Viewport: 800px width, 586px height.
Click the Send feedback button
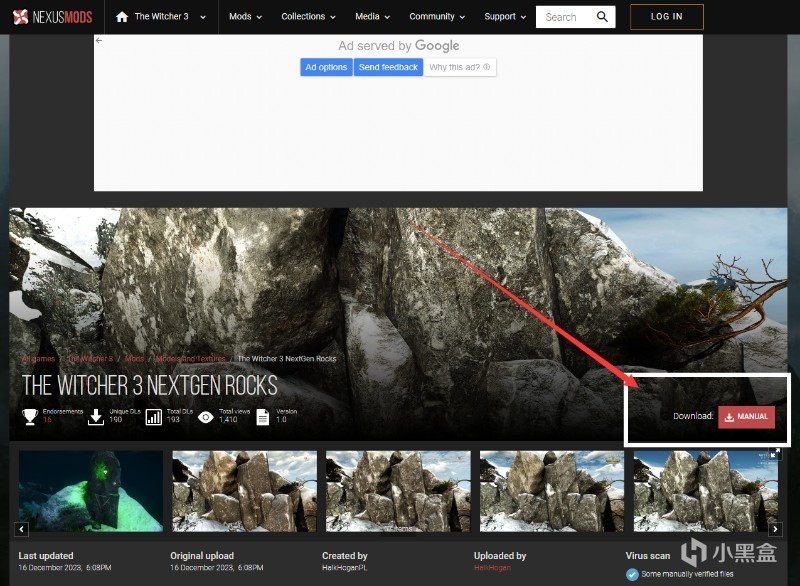click(388, 67)
